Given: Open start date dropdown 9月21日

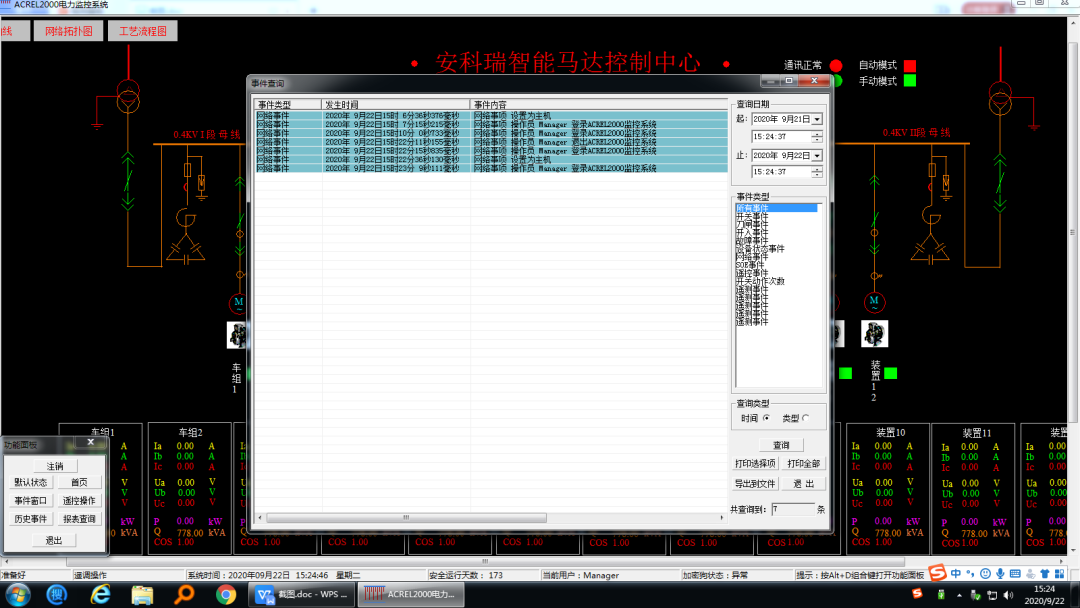Looking at the screenshot, I should point(817,119).
